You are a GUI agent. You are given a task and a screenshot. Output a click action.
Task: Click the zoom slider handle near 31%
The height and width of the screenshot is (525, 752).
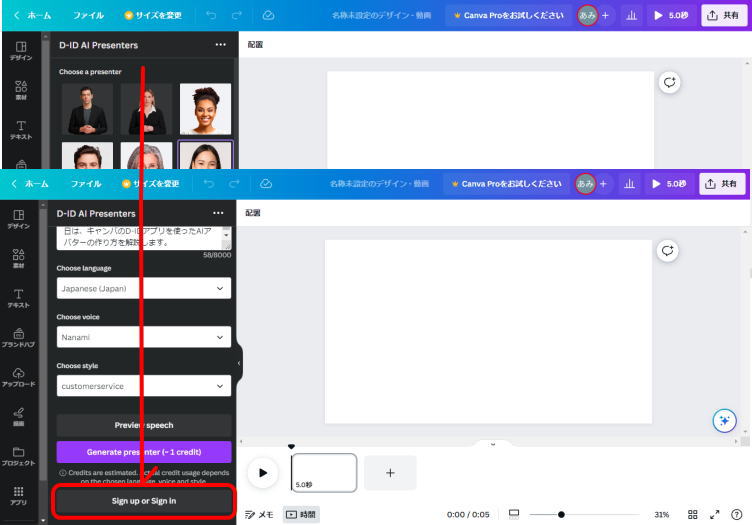[561, 514]
